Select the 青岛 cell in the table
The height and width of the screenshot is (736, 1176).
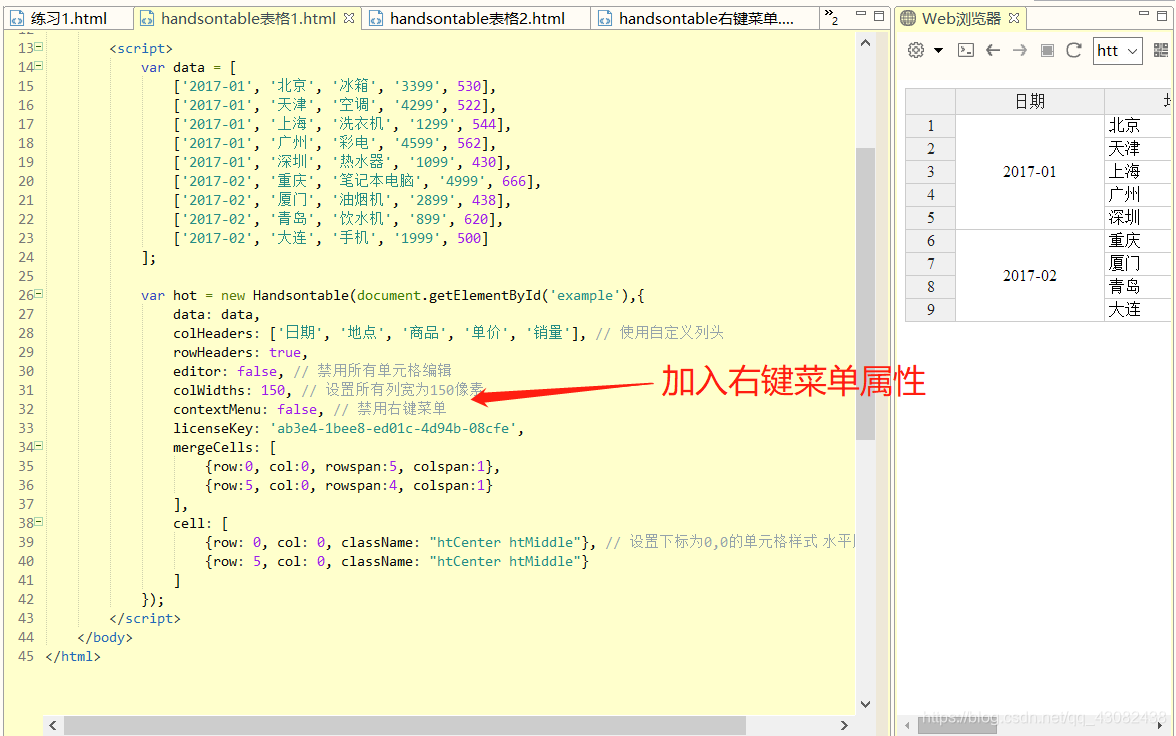(1138, 287)
